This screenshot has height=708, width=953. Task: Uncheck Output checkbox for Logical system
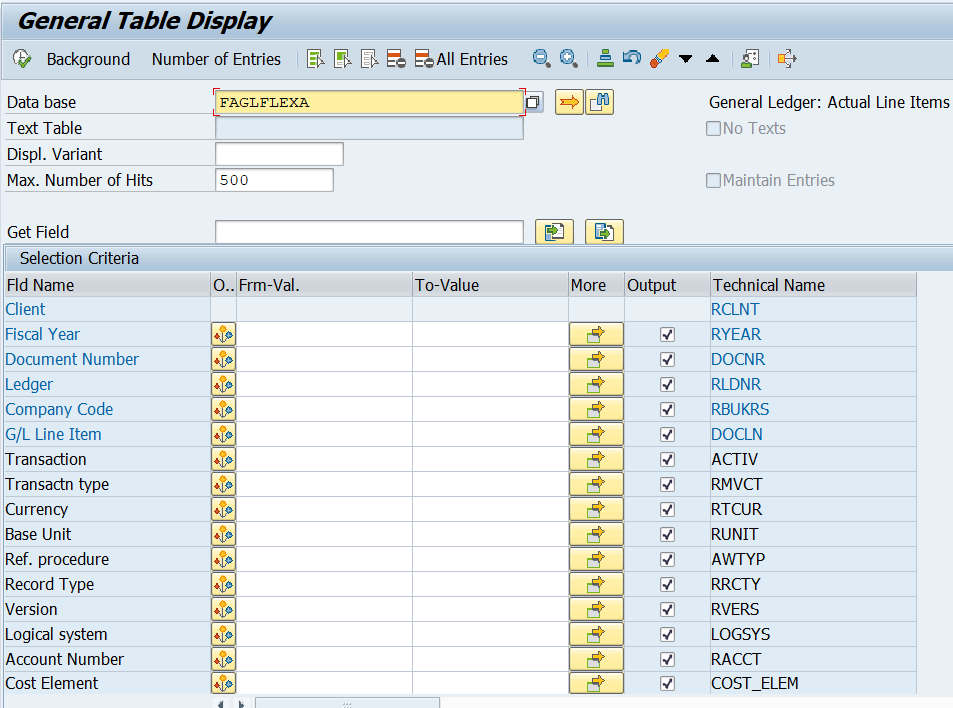coord(667,634)
